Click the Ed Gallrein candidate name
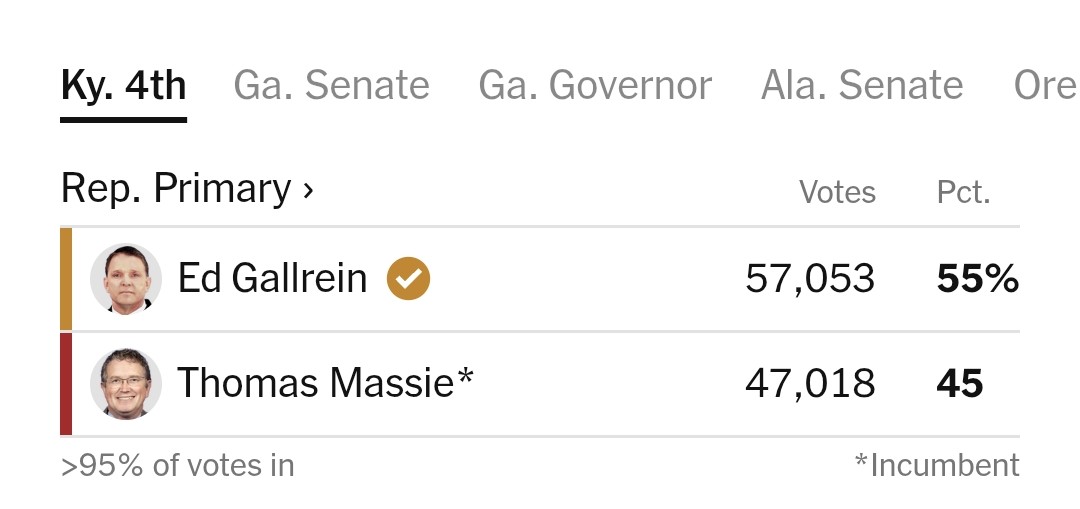The image size is (1080, 509). [272, 278]
